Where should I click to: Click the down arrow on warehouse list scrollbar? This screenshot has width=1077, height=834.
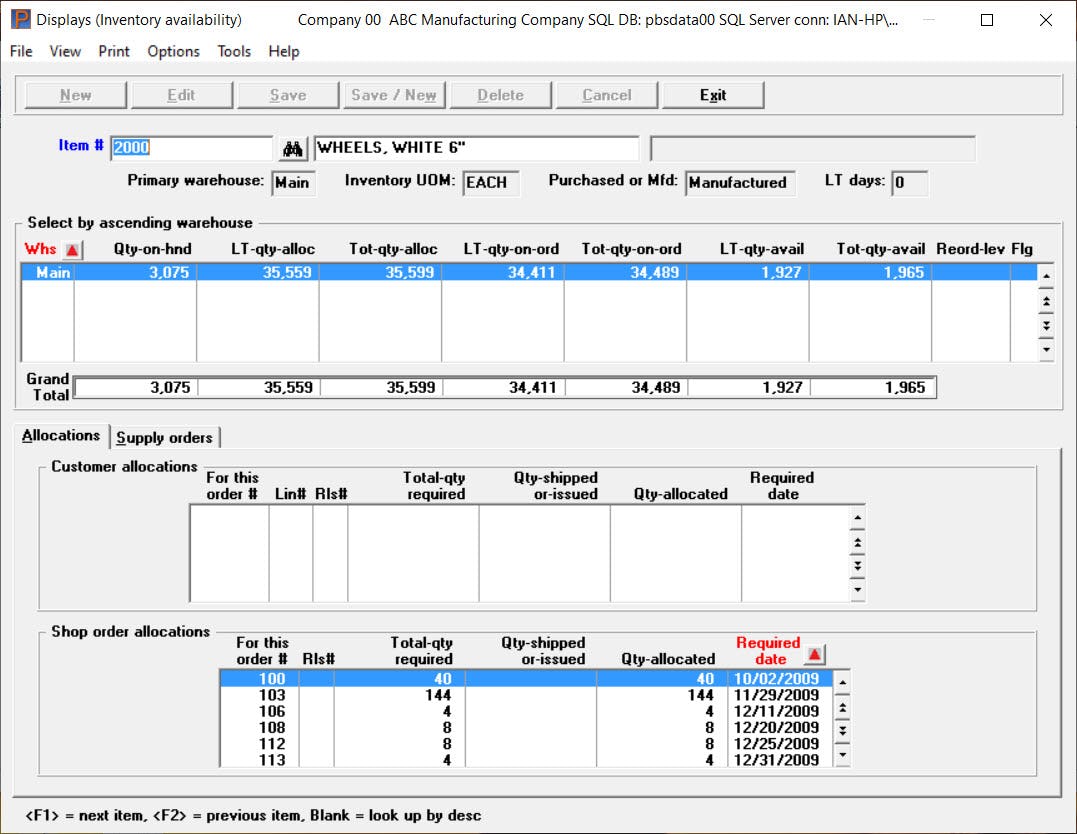click(1045, 351)
